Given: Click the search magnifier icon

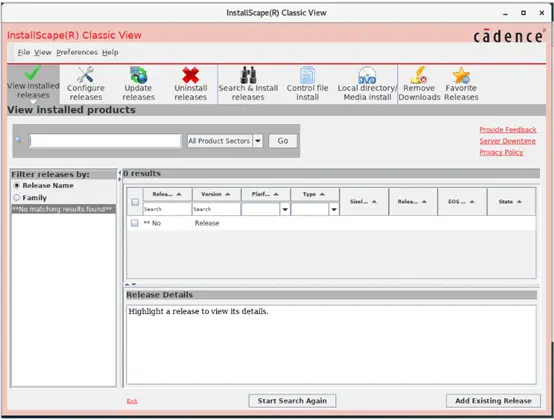Looking at the screenshot, I should pos(19,141).
